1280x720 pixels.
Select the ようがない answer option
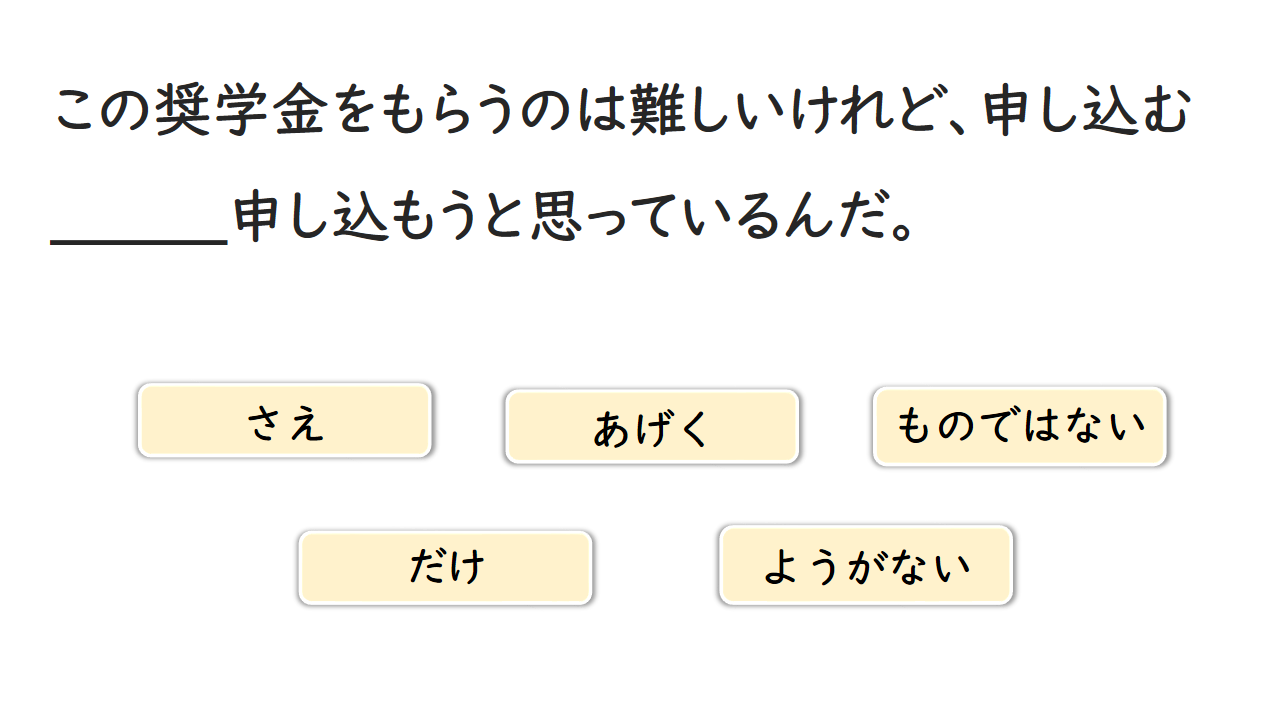coord(866,566)
